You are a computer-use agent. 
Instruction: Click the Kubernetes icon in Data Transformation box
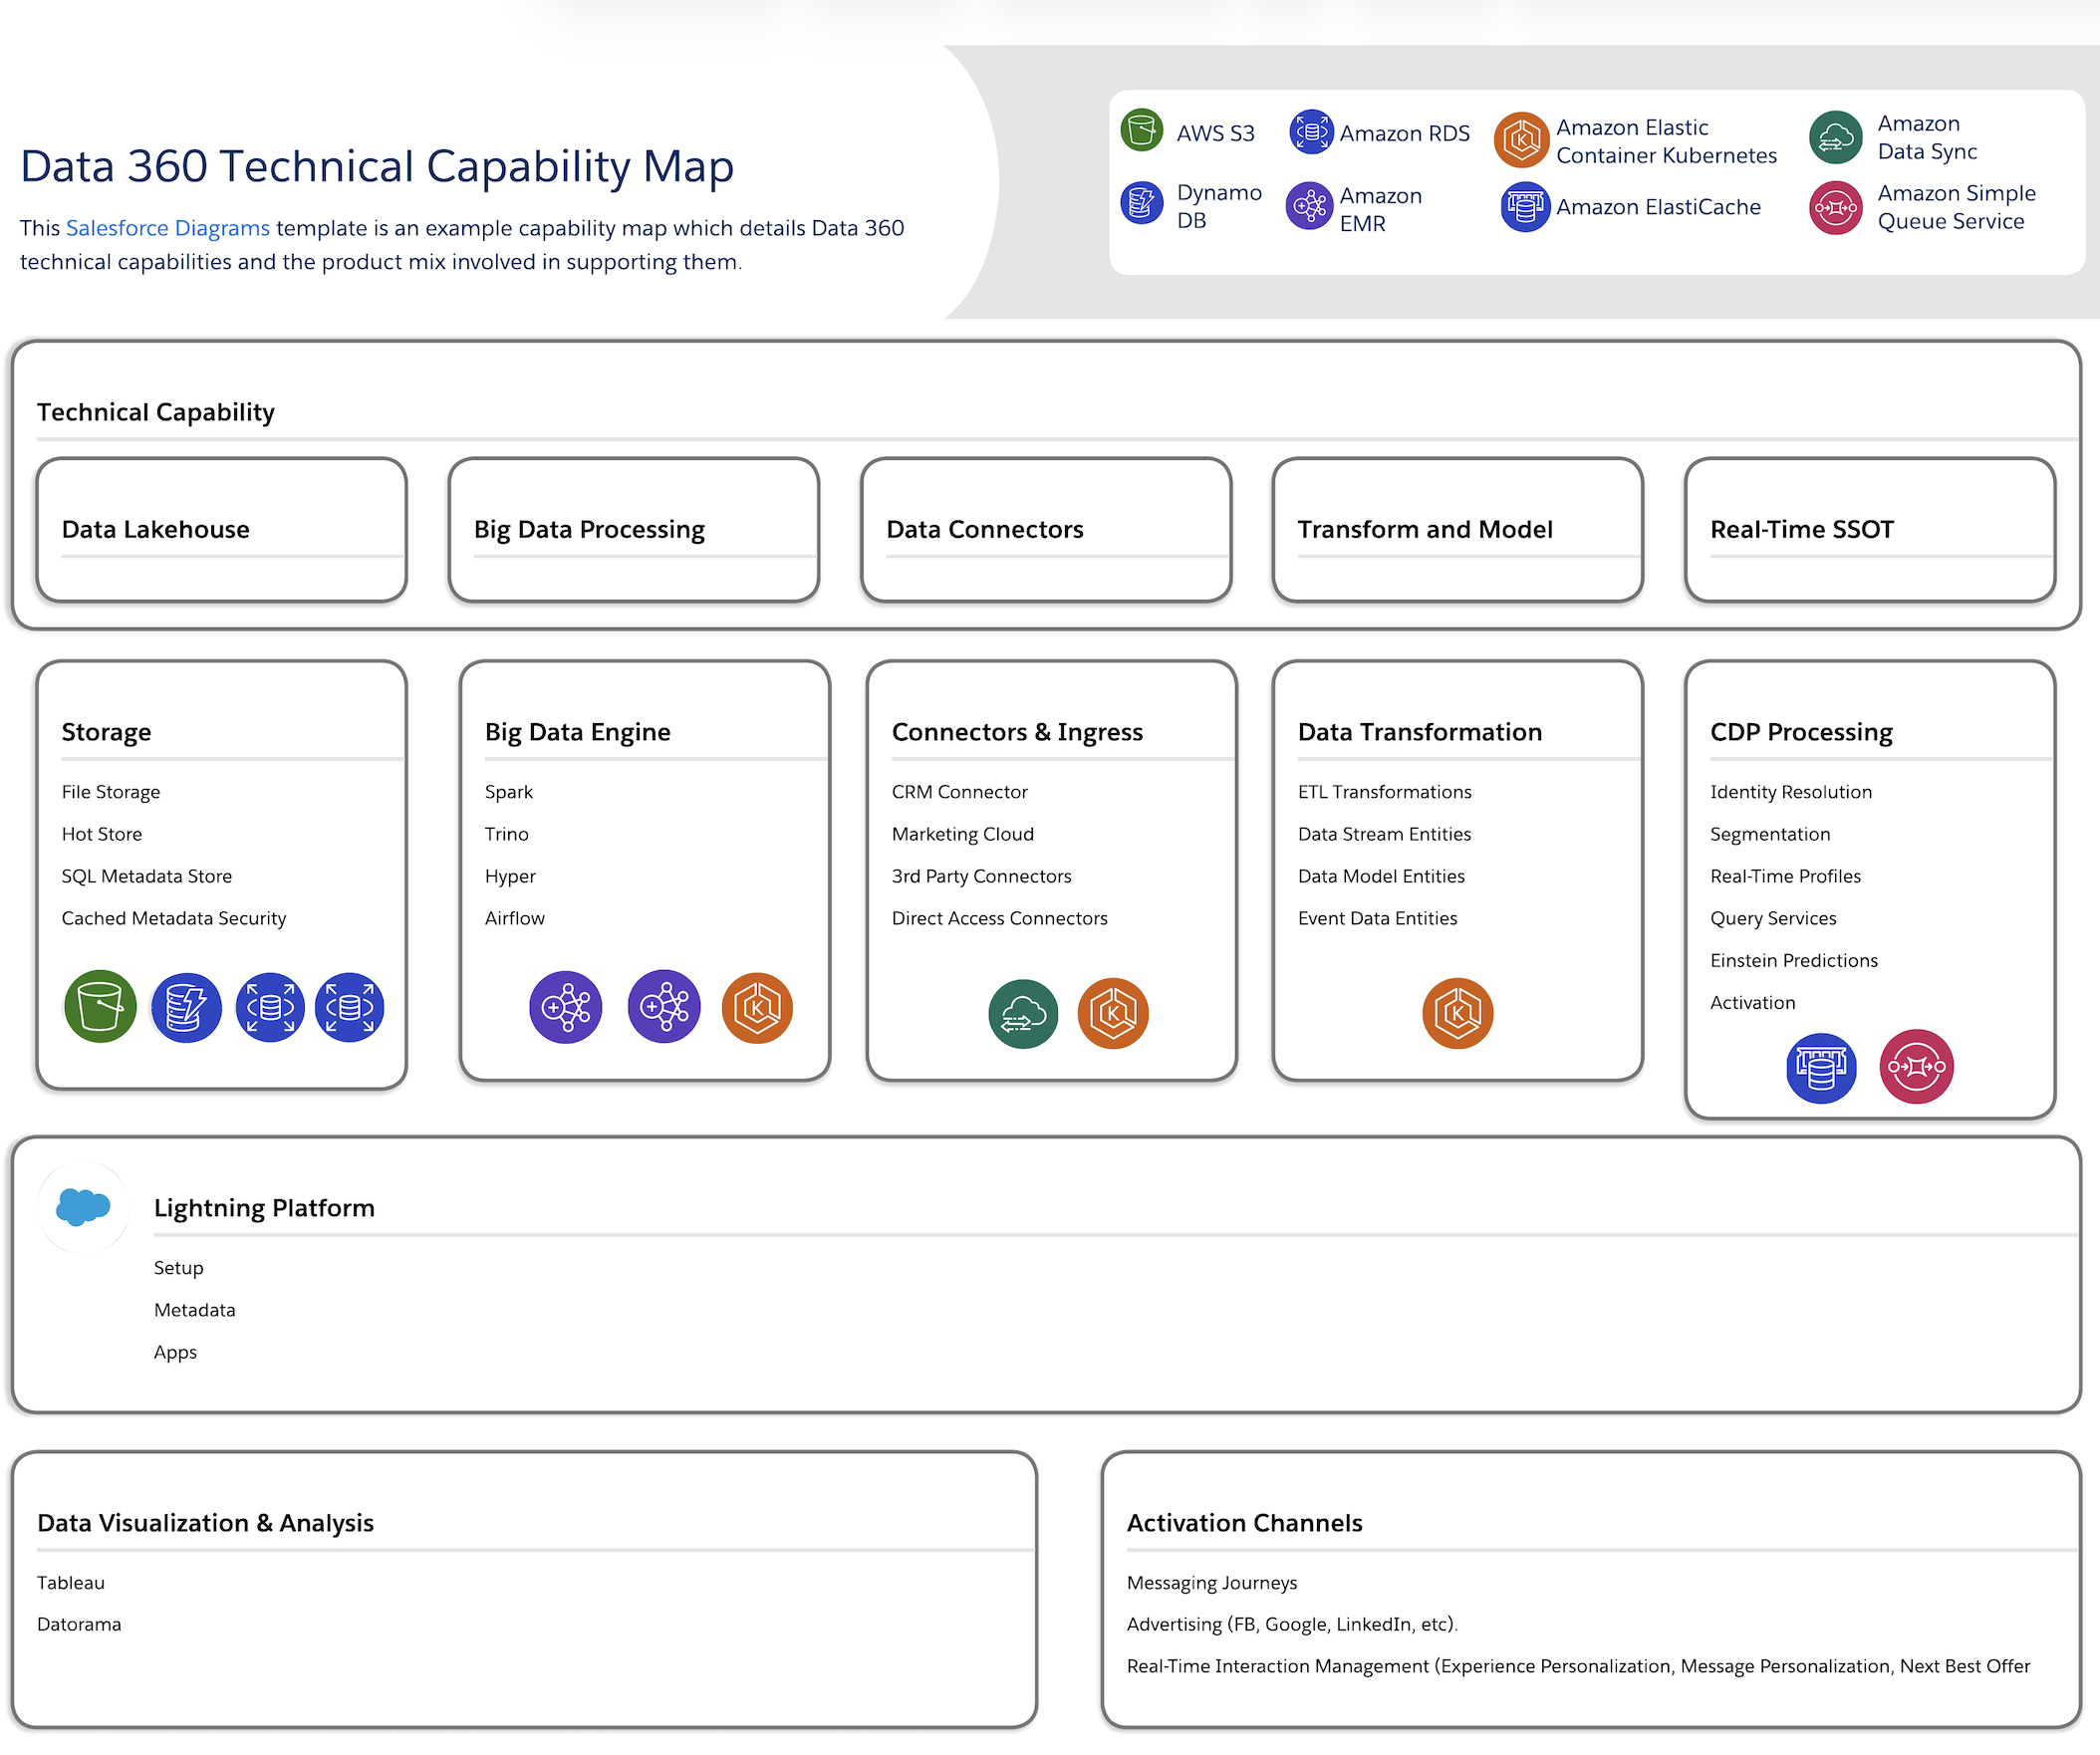(x=1457, y=1013)
